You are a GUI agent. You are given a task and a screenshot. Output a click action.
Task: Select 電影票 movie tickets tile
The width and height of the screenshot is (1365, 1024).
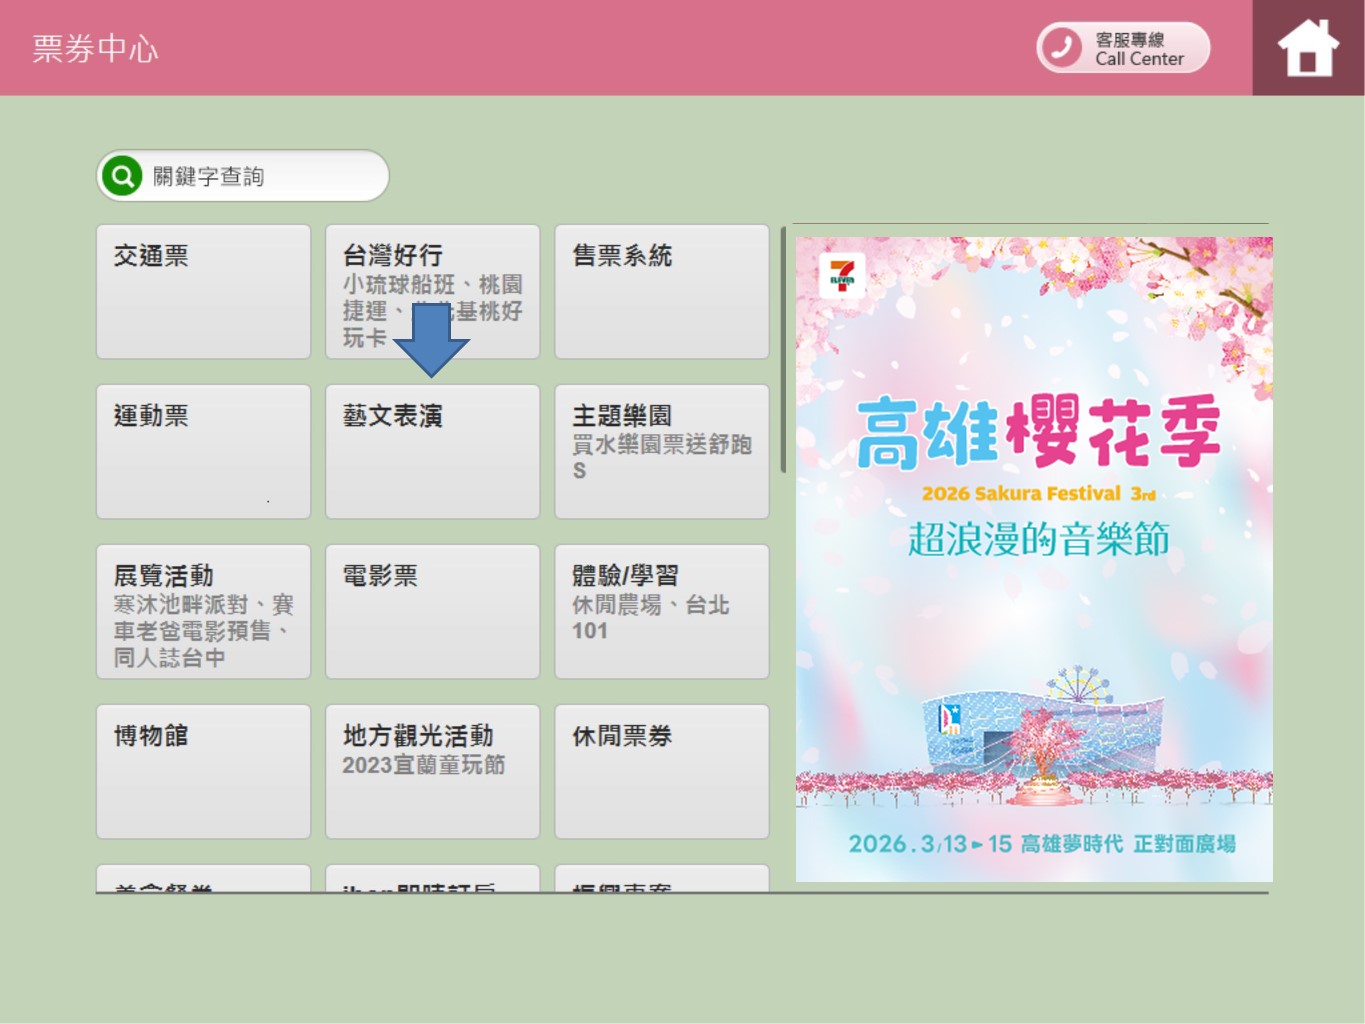[432, 611]
